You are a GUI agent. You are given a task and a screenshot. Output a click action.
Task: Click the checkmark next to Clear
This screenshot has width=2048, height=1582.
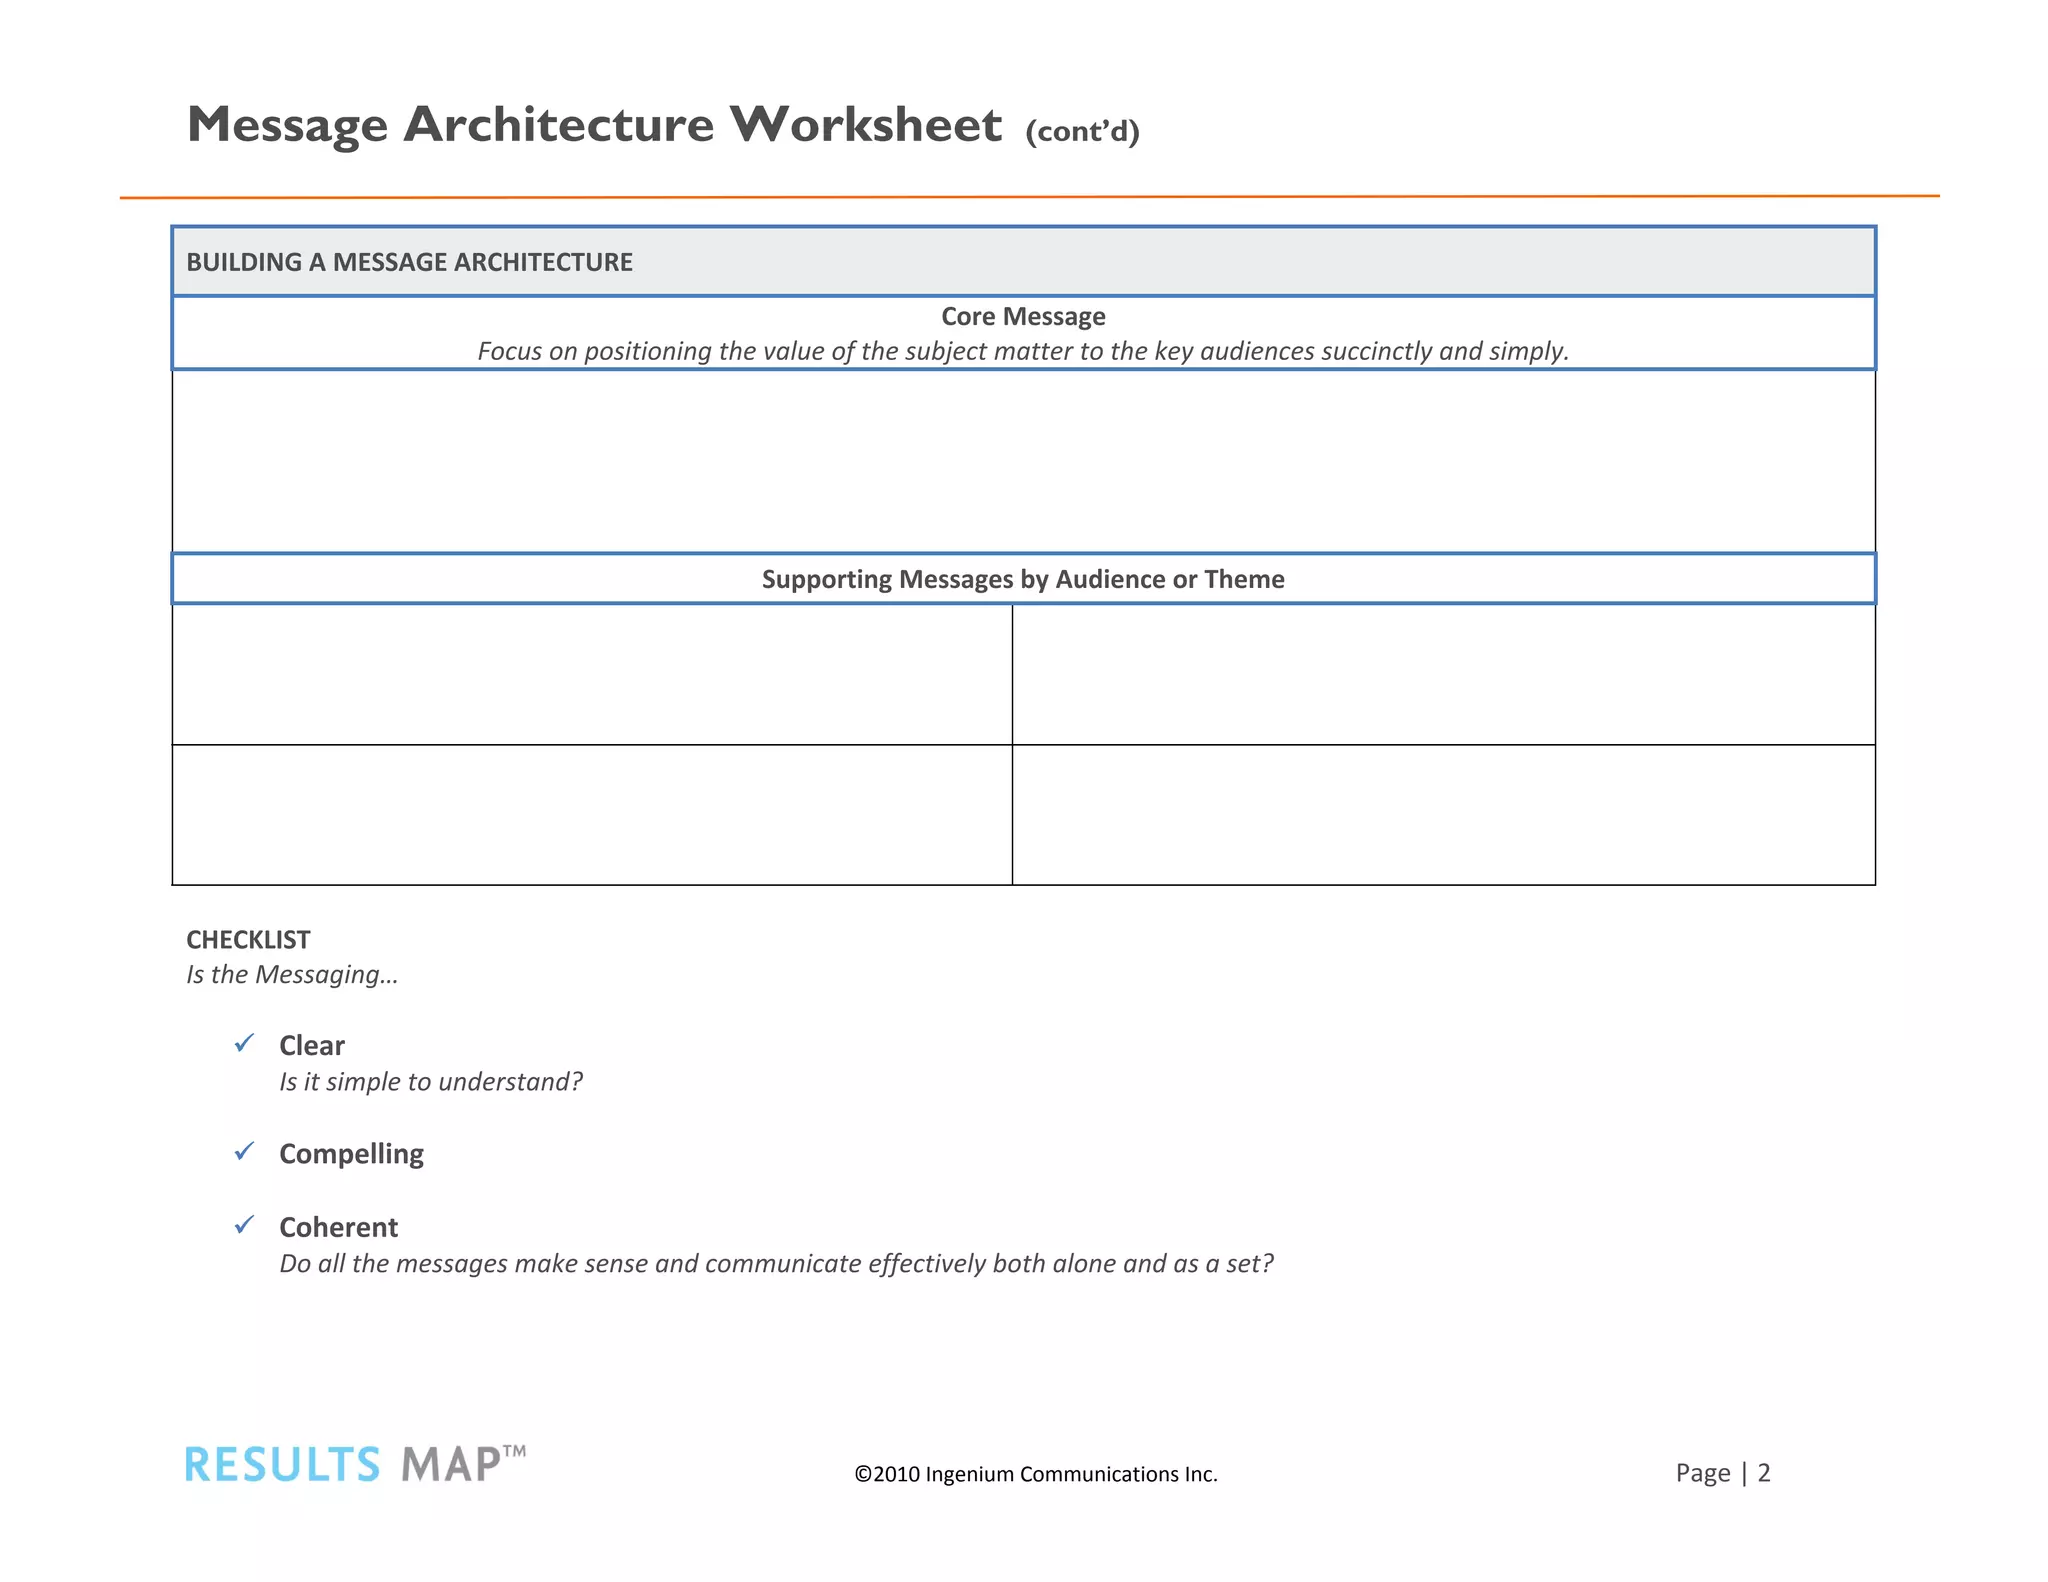[x=244, y=1044]
